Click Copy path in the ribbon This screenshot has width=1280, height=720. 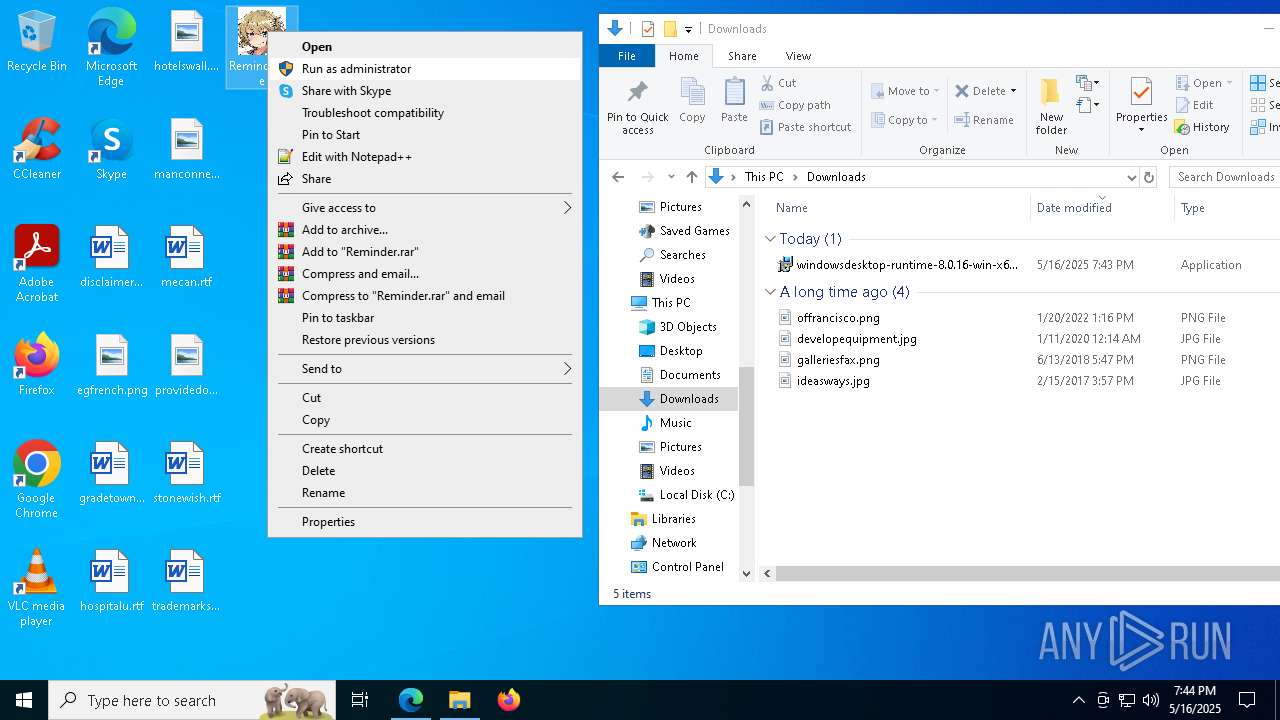pos(795,105)
